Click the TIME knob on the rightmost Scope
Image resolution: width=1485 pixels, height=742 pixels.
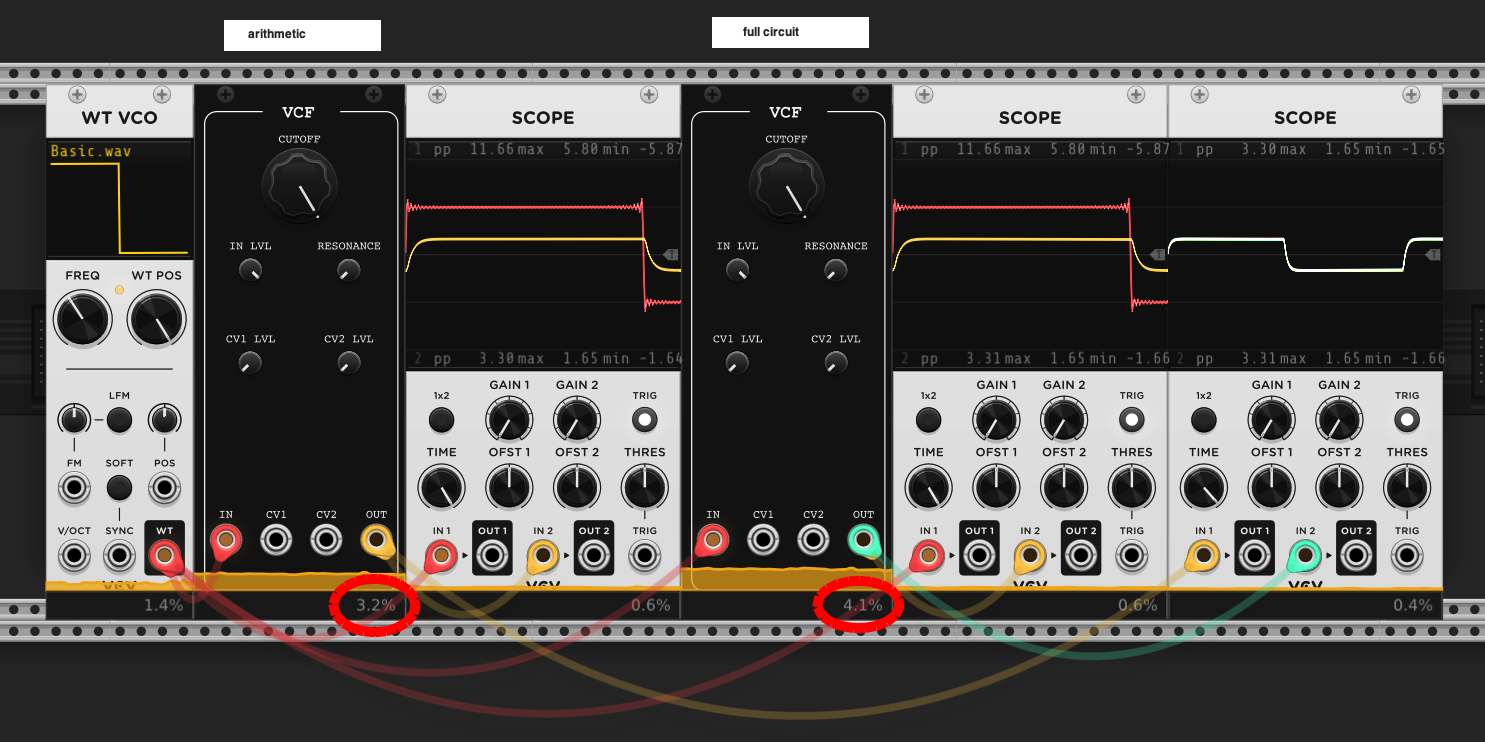point(1203,488)
